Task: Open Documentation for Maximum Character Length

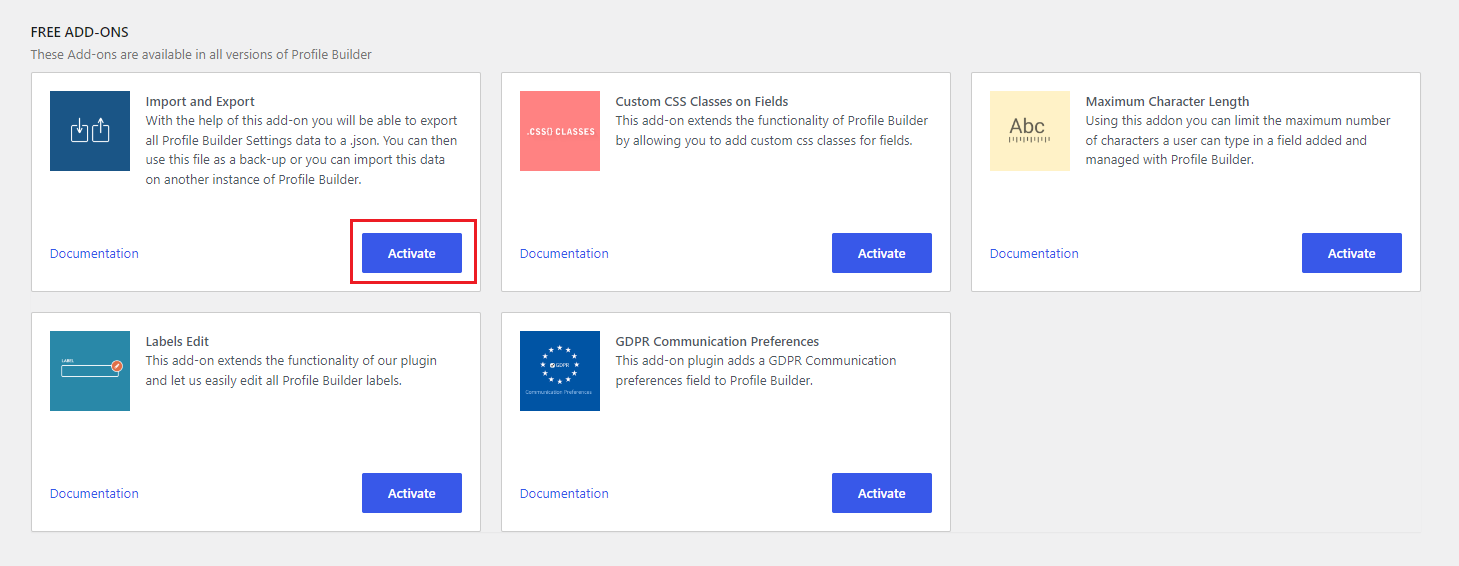Action: click(1034, 253)
